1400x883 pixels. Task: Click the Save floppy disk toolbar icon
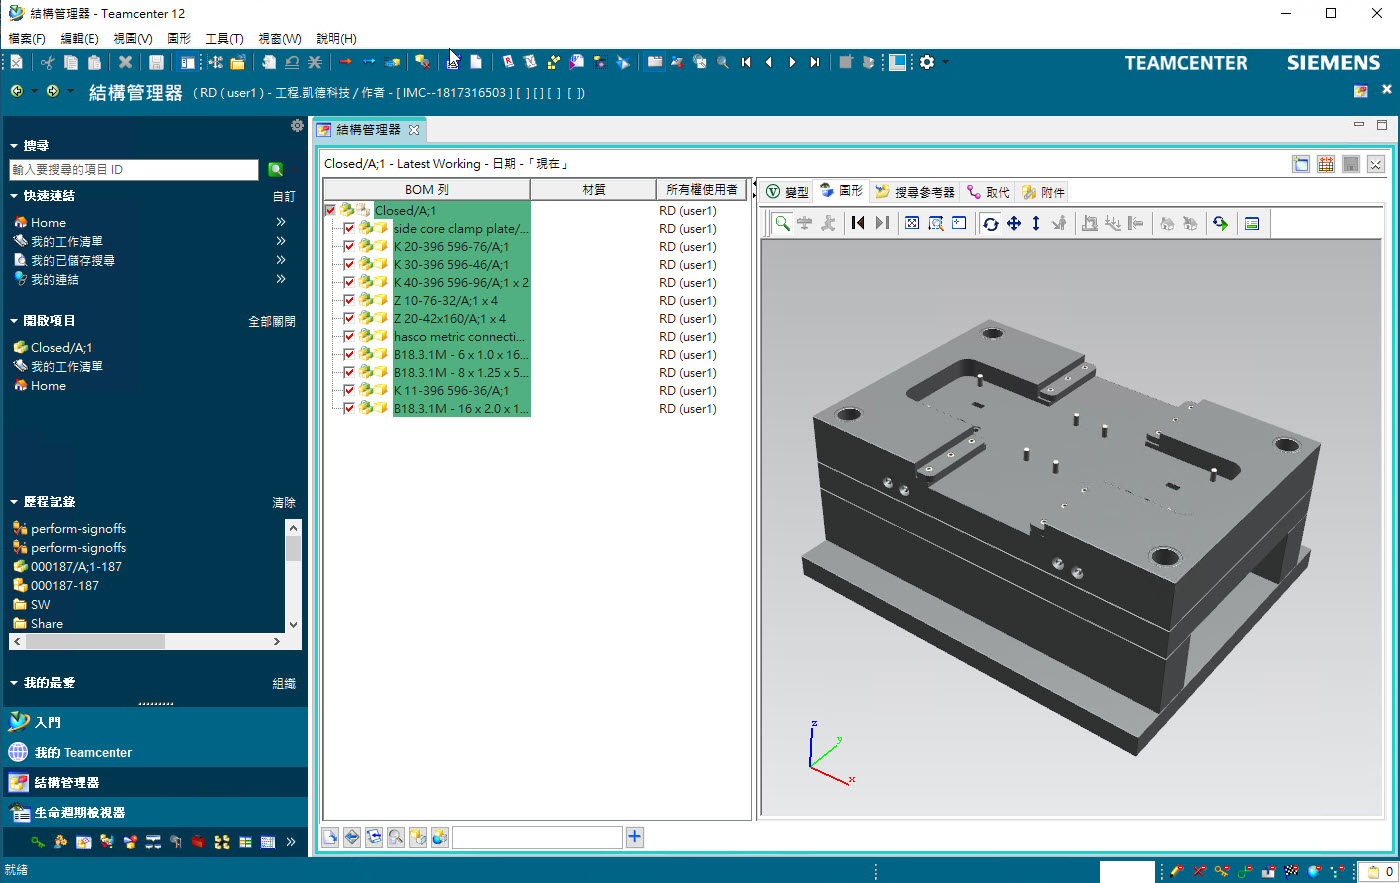click(156, 62)
